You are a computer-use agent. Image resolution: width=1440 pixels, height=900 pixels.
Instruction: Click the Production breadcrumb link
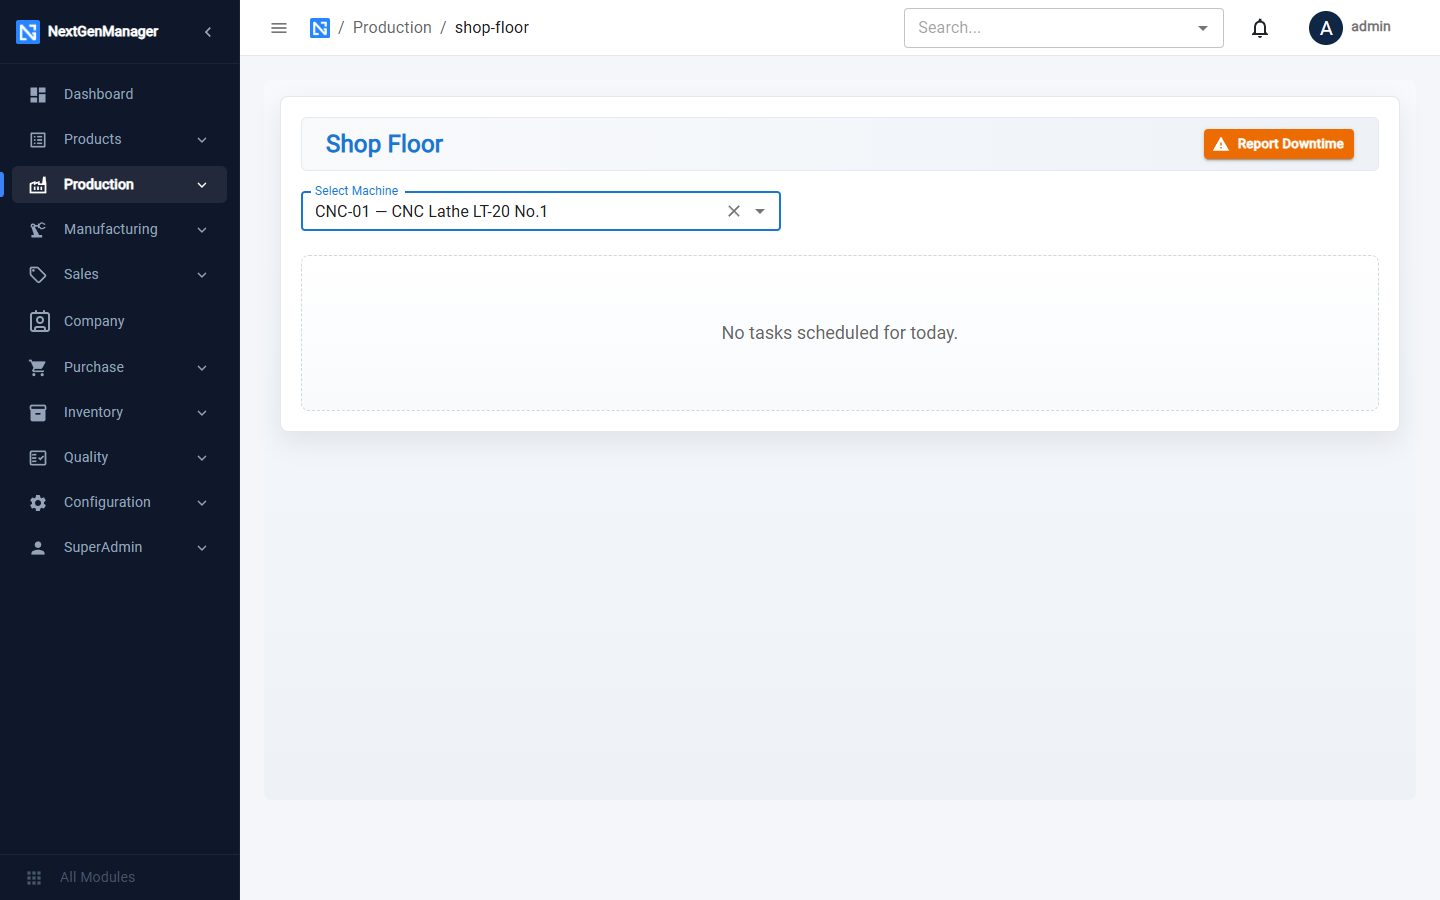[x=392, y=28]
